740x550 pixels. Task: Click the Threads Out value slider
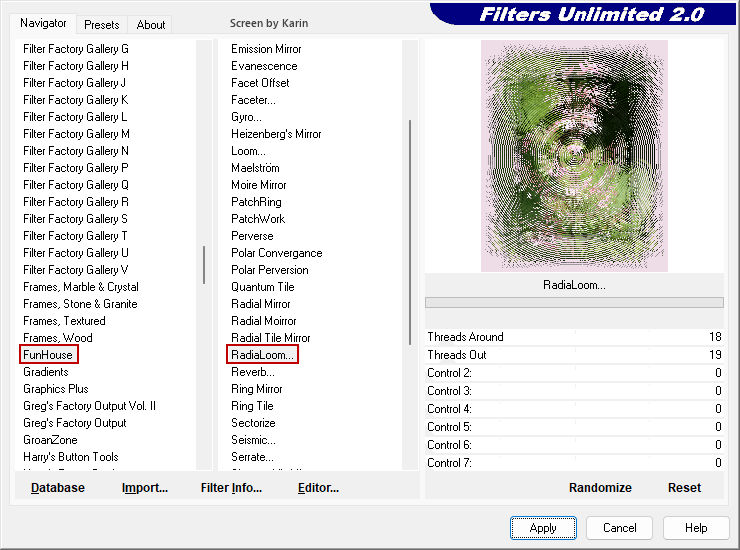(x=573, y=355)
